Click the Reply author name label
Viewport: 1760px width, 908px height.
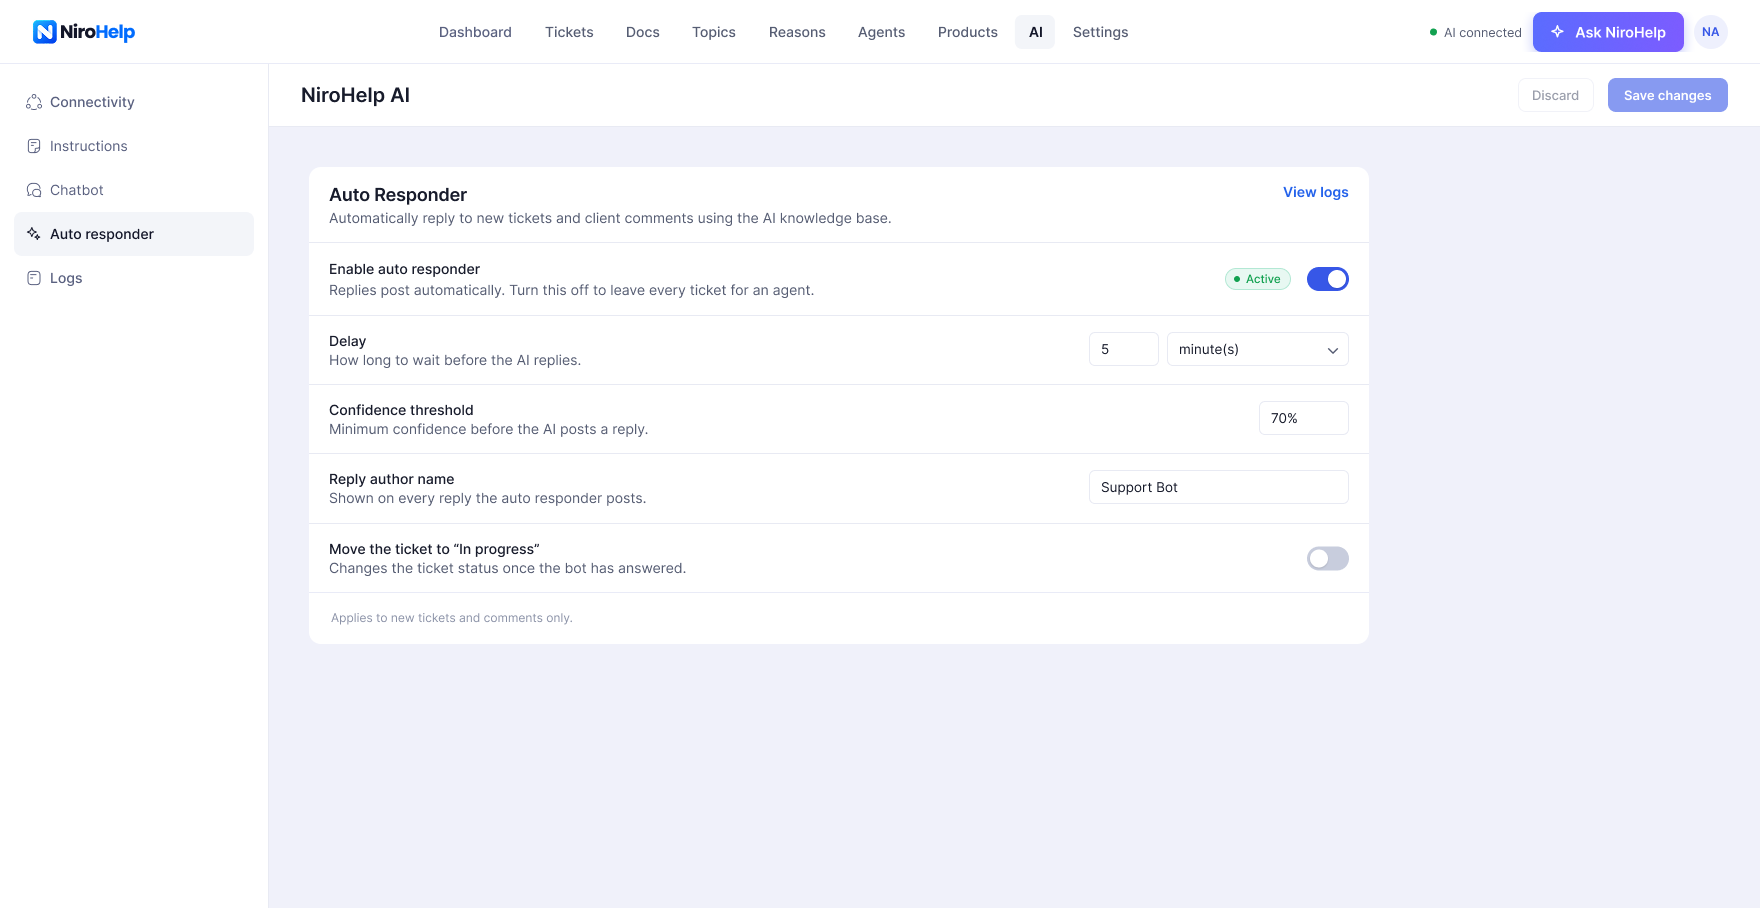coord(391,479)
